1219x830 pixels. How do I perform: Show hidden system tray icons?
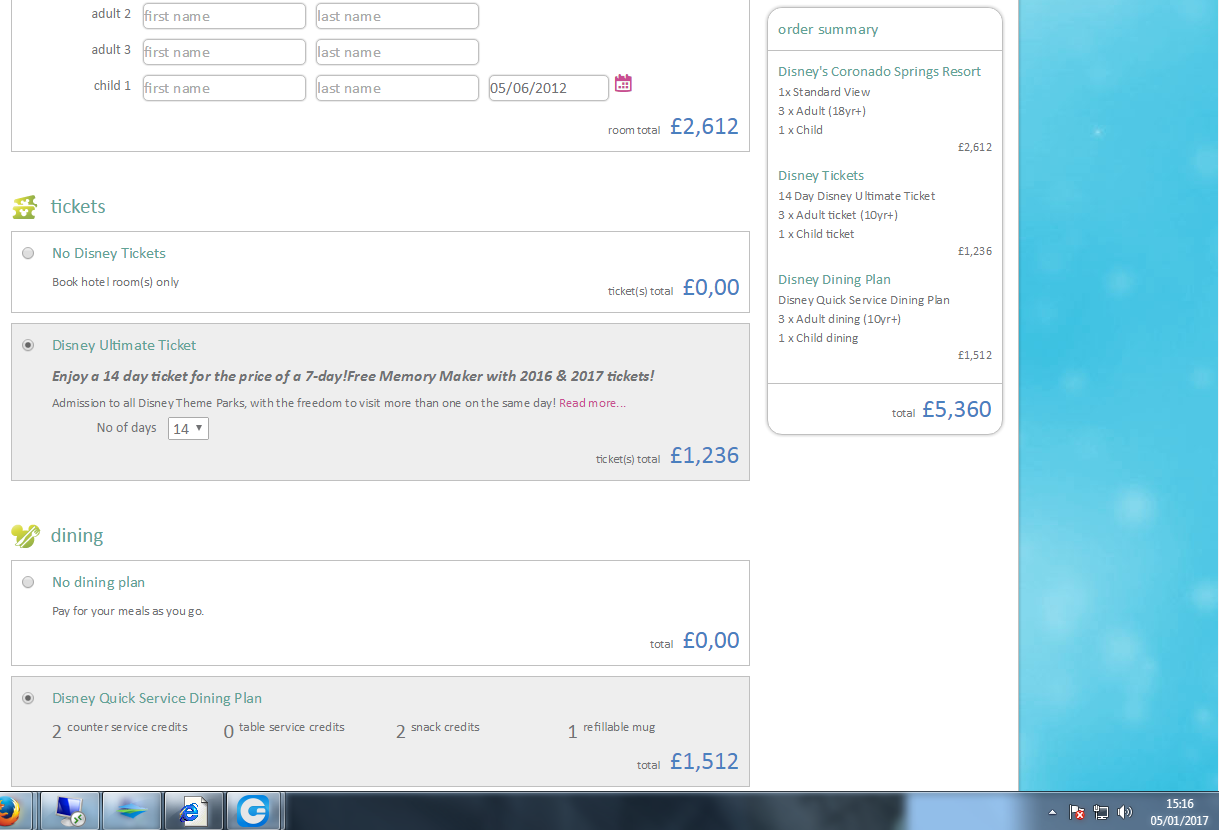(1053, 812)
